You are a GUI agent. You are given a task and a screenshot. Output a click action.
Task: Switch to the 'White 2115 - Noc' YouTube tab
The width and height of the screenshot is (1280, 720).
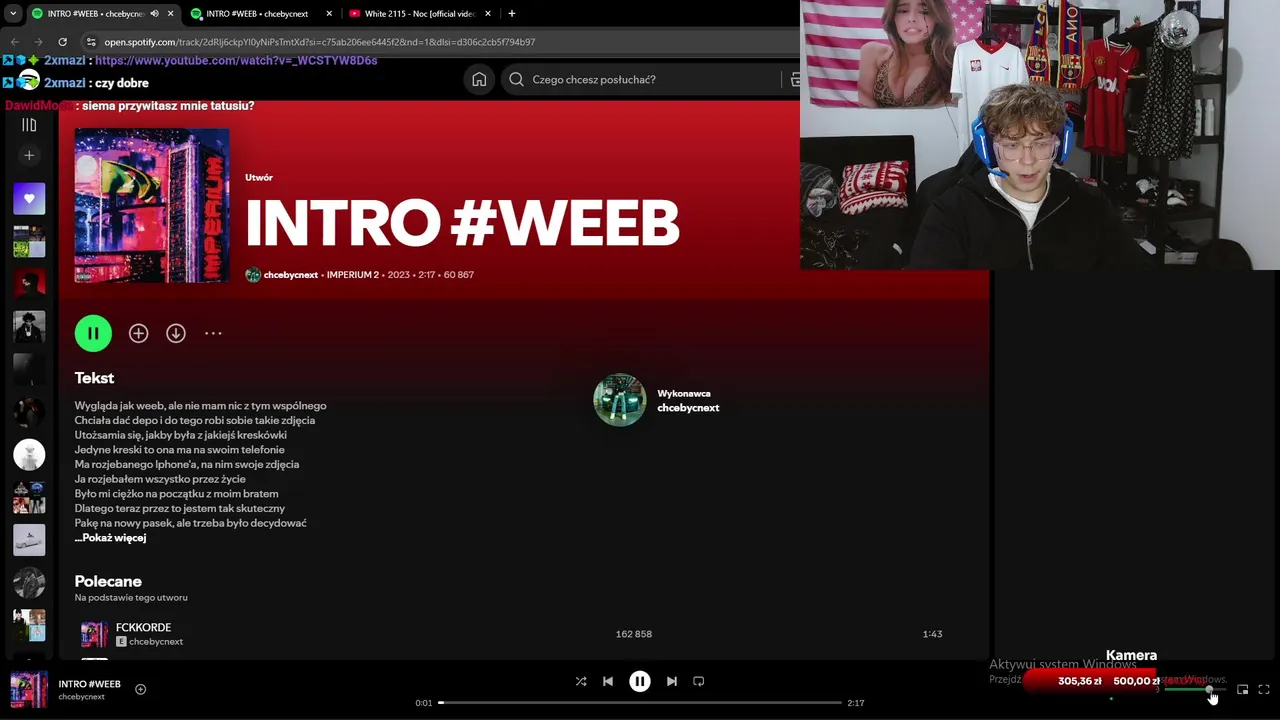pyautogui.click(x=419, y=14)
